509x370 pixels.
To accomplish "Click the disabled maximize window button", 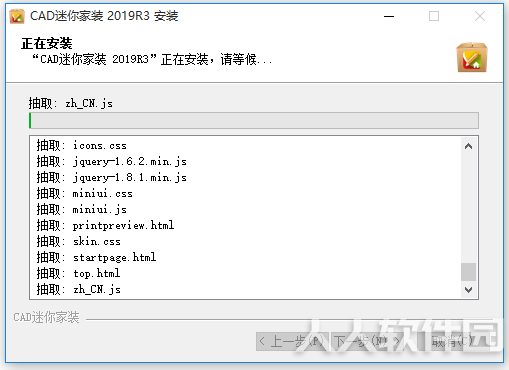I will pos(434,16).
